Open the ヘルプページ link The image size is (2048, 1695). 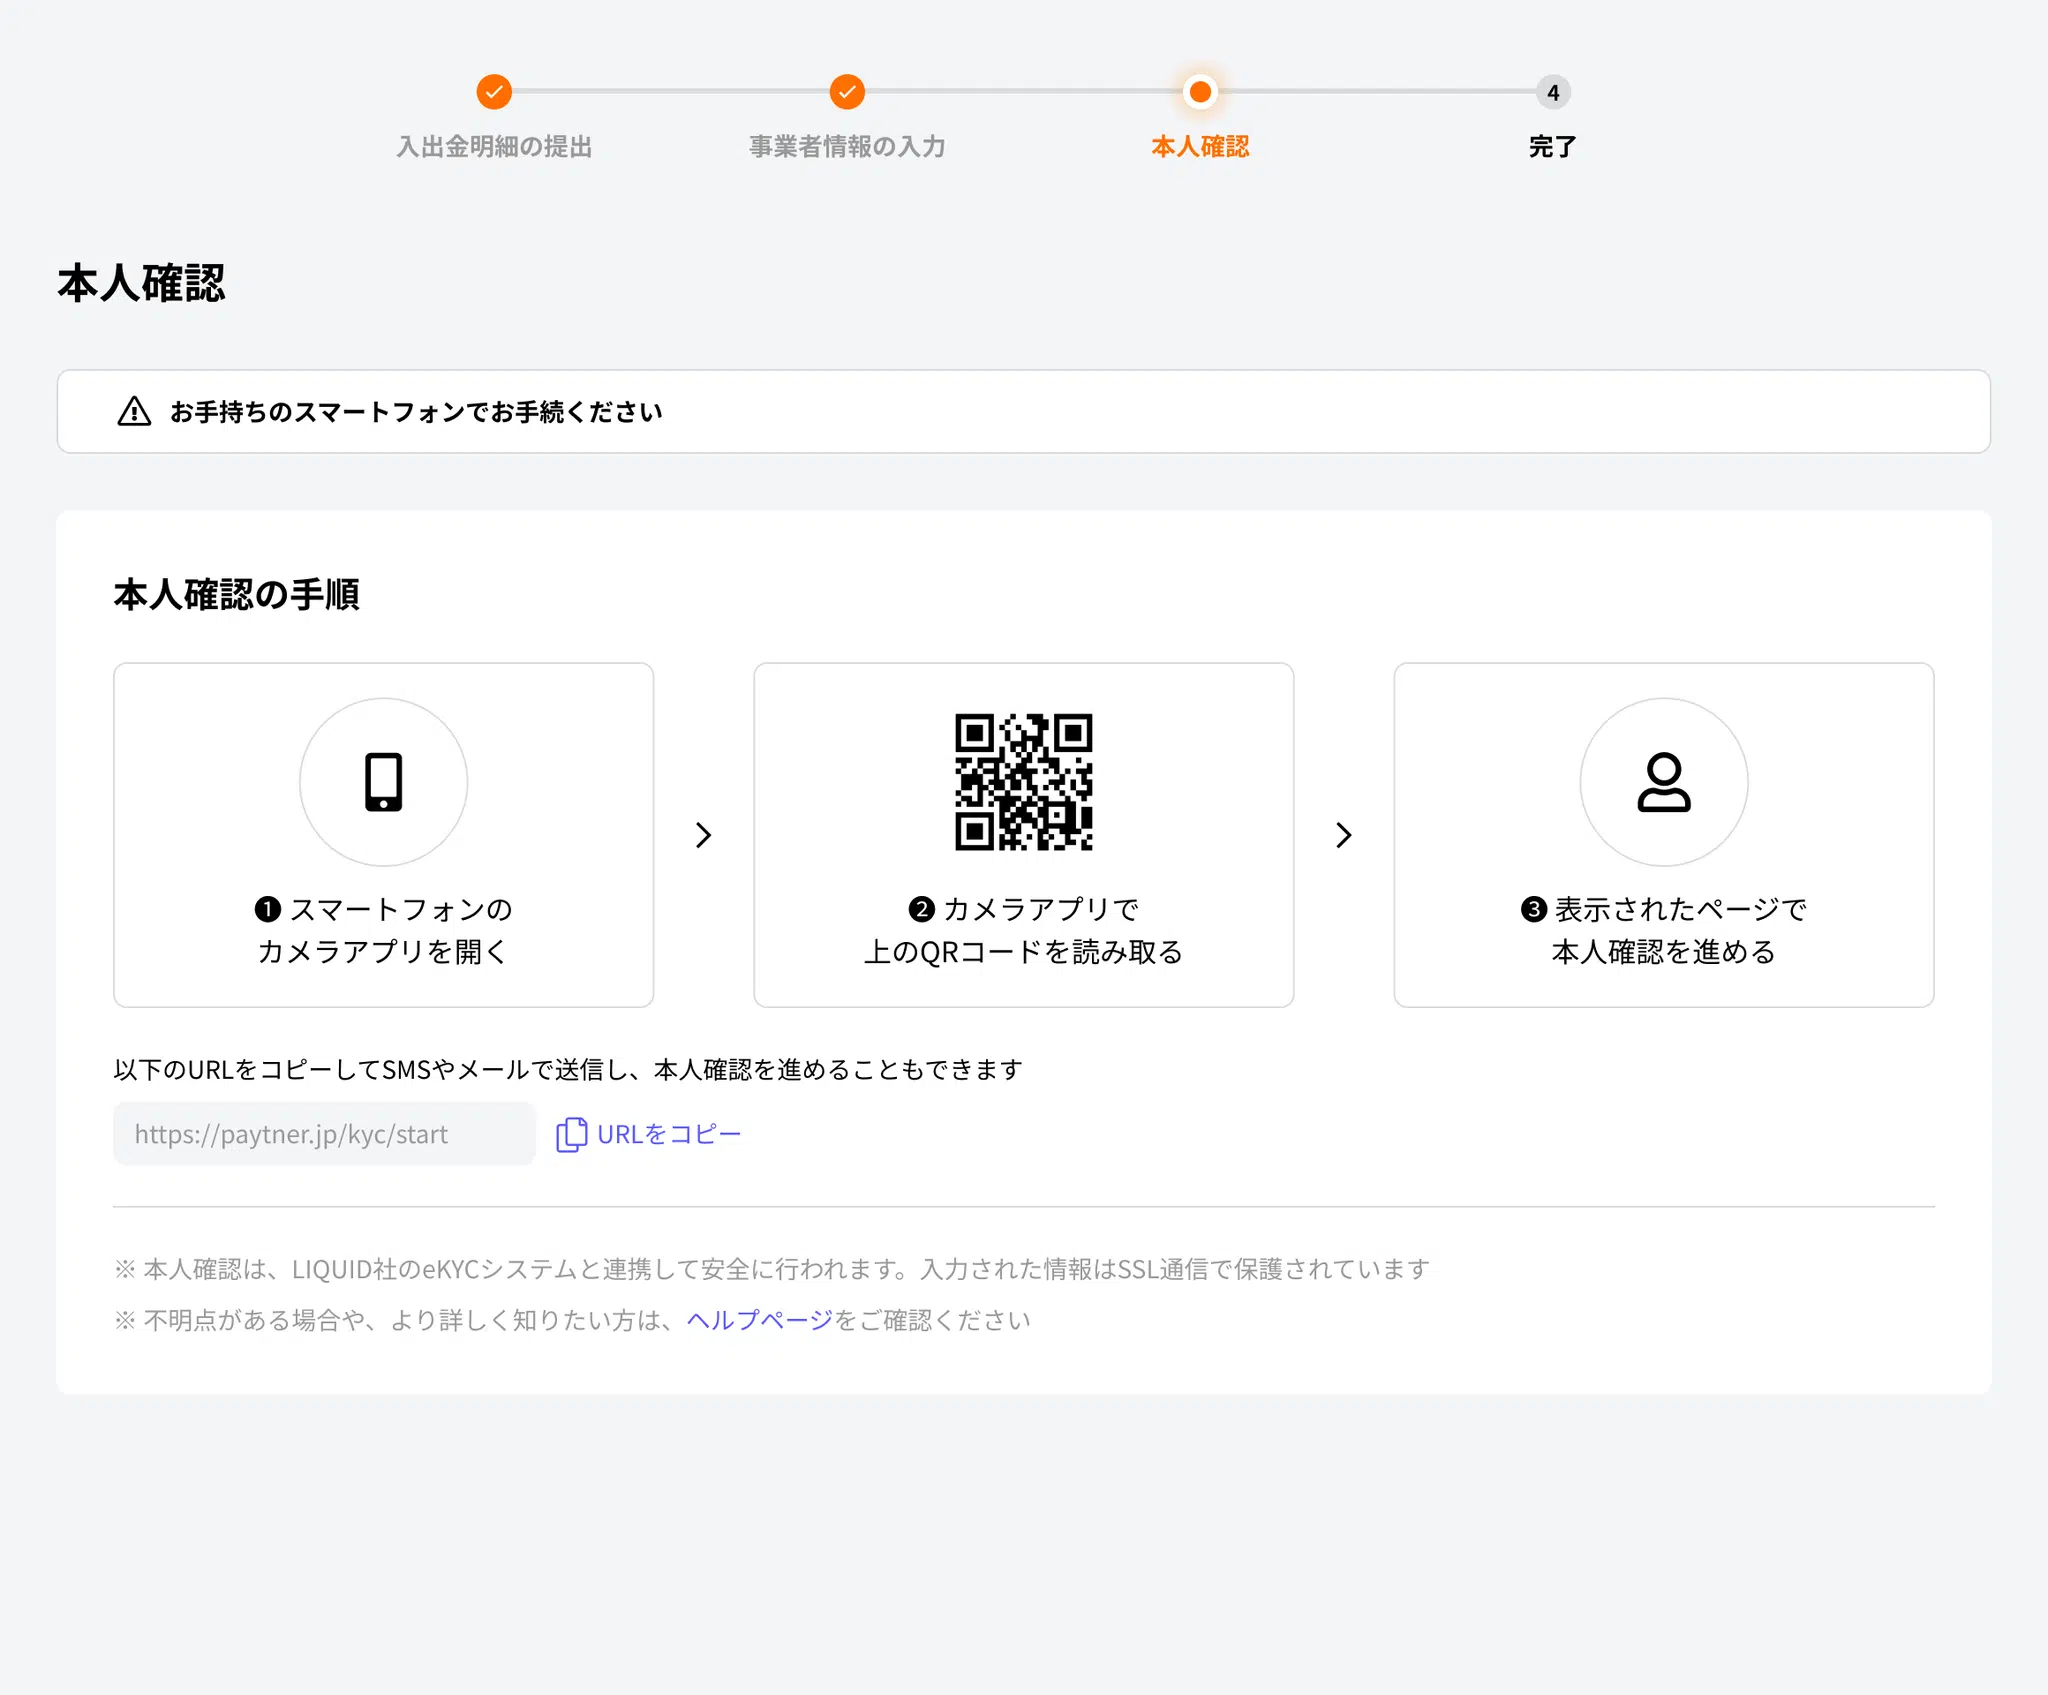click(x=760, y=1320)
